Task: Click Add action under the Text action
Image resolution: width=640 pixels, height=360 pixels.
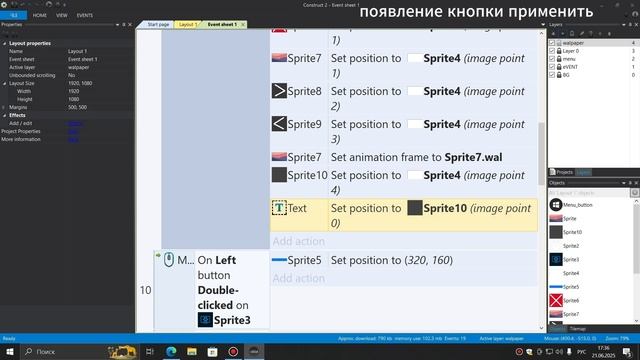Action: tap(299, 241)
